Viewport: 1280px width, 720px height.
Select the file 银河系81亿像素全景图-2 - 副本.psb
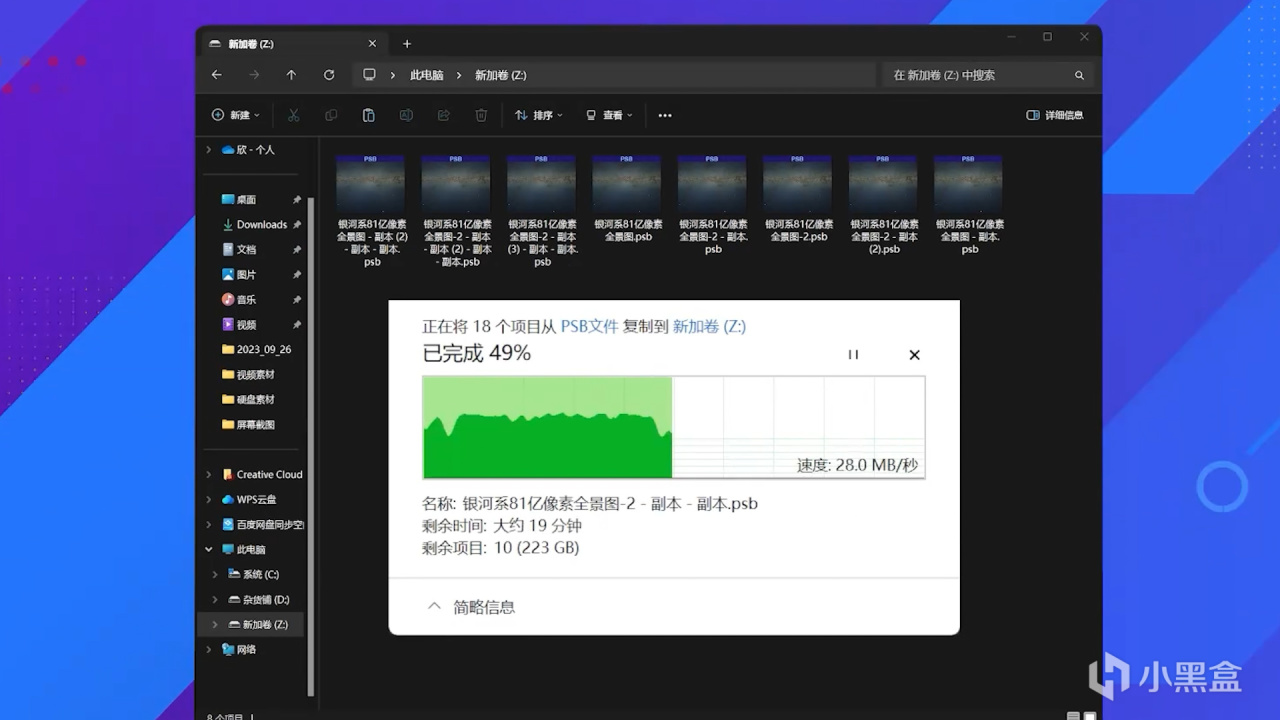(x=712, y=205)
